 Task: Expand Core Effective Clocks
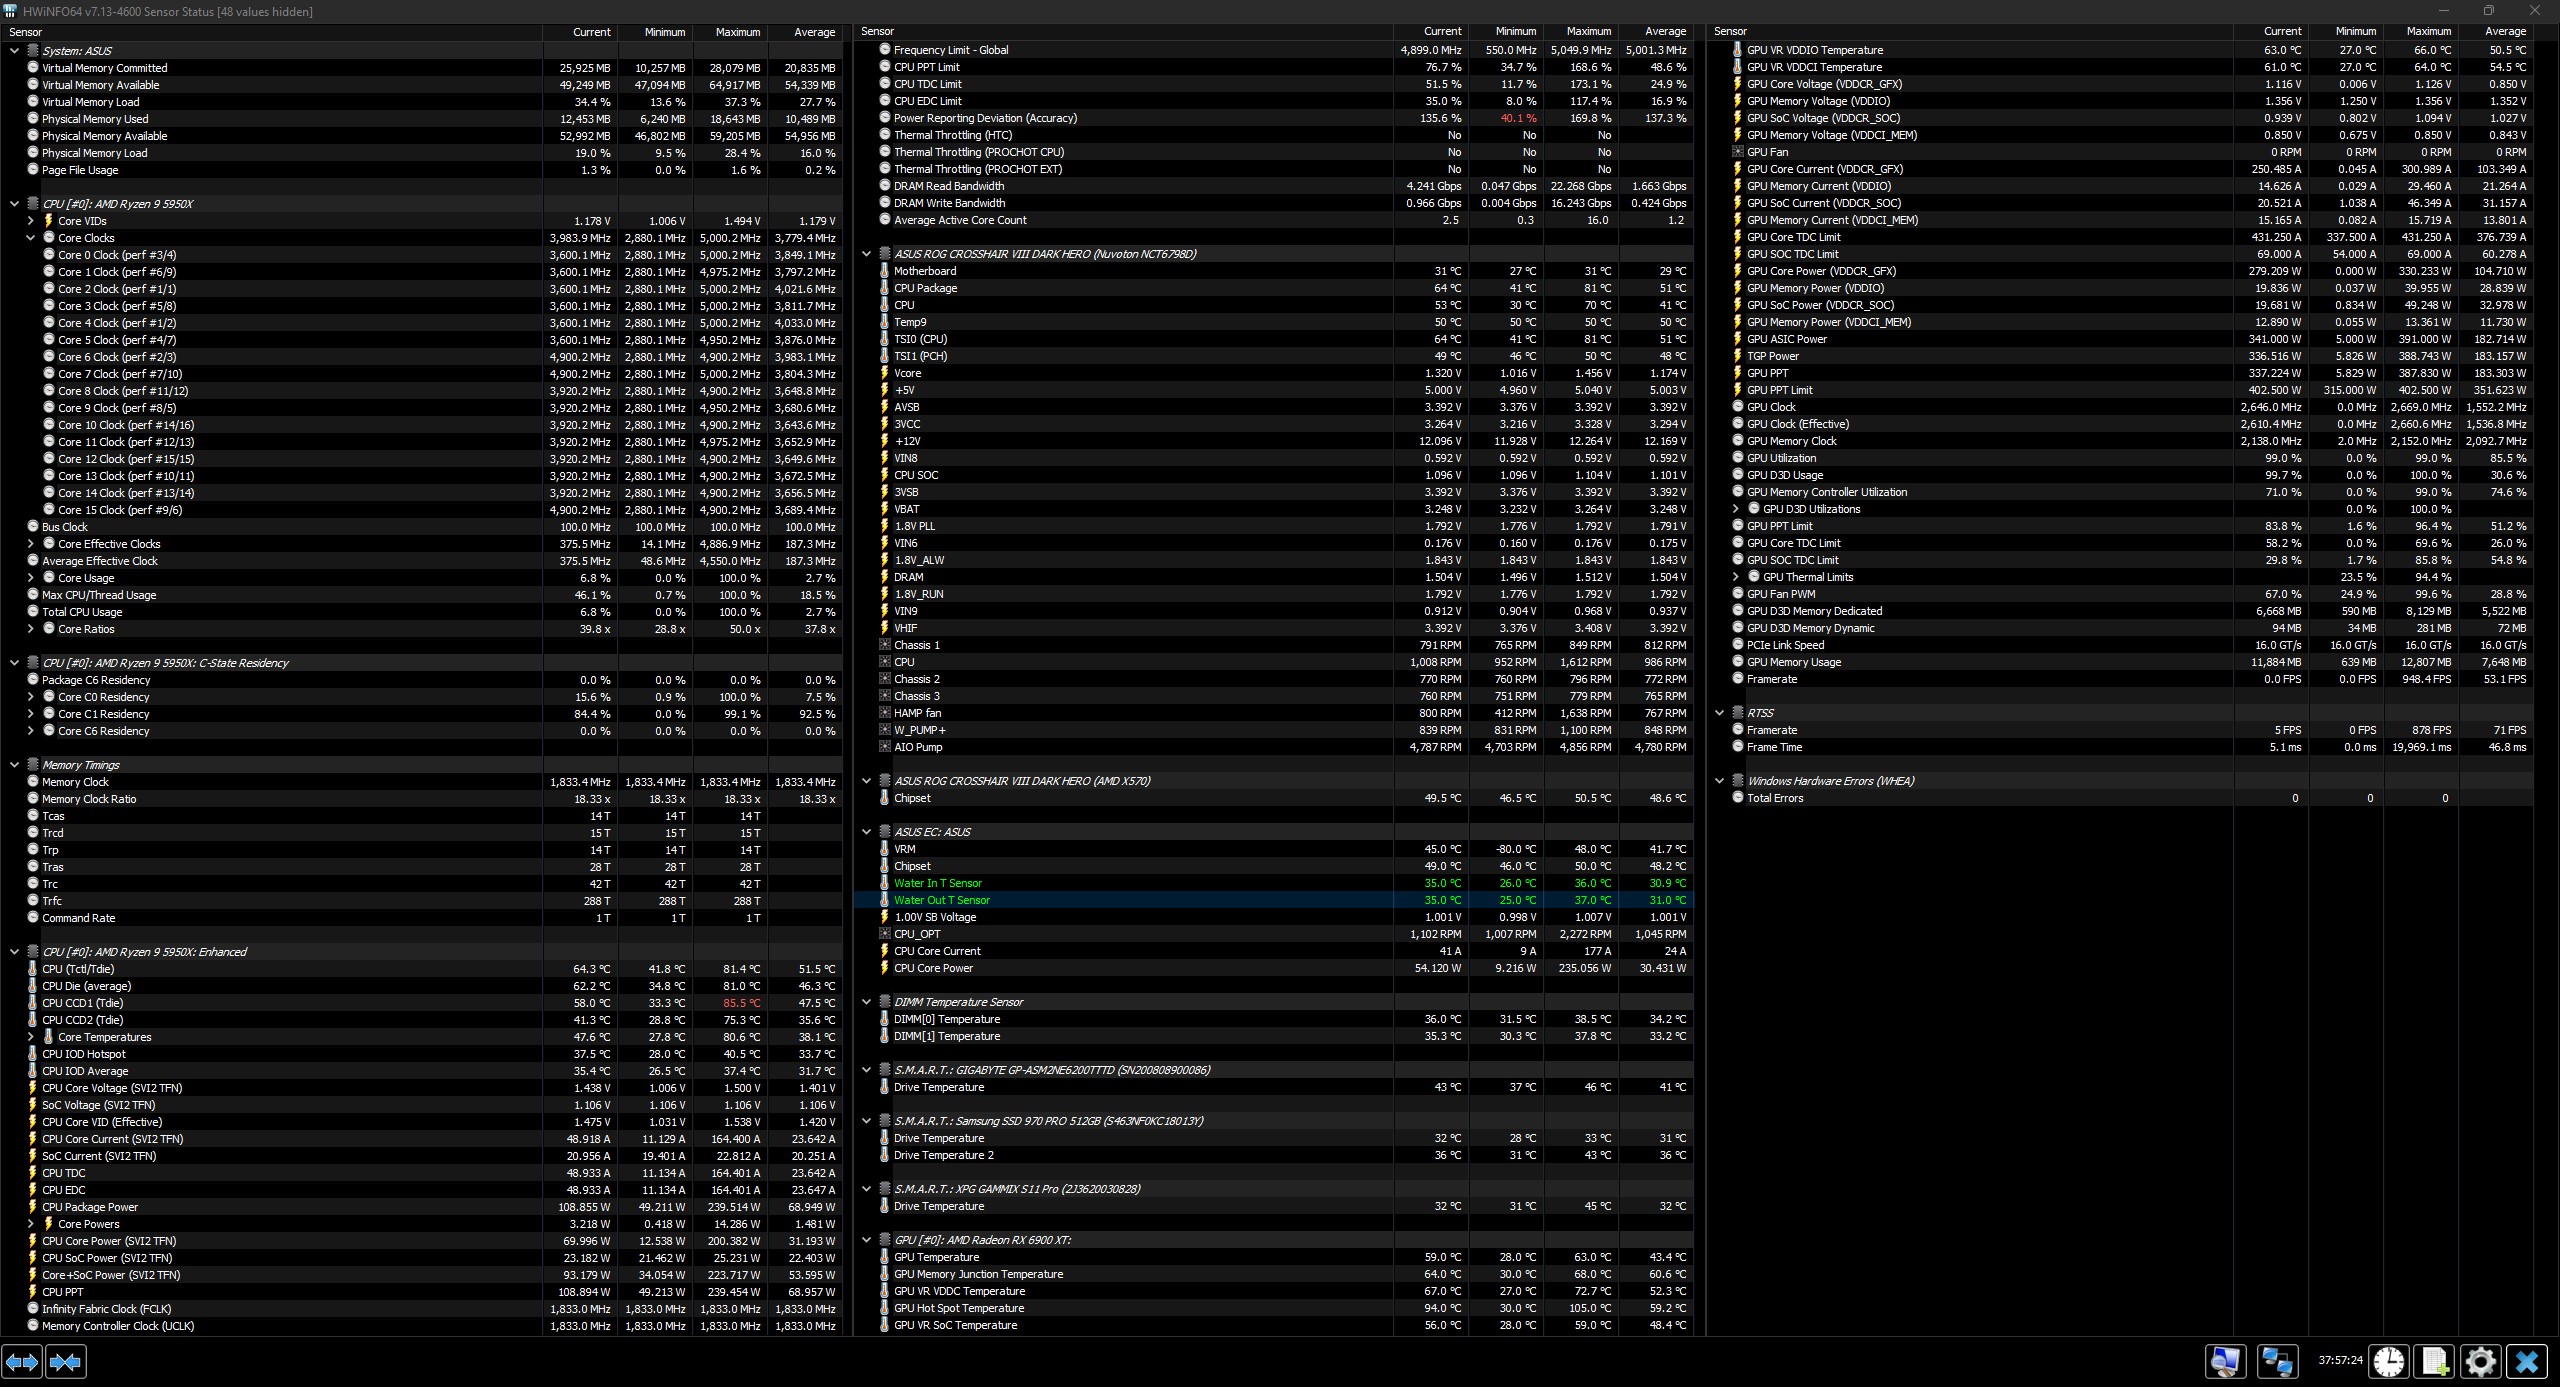click(30, 544)
